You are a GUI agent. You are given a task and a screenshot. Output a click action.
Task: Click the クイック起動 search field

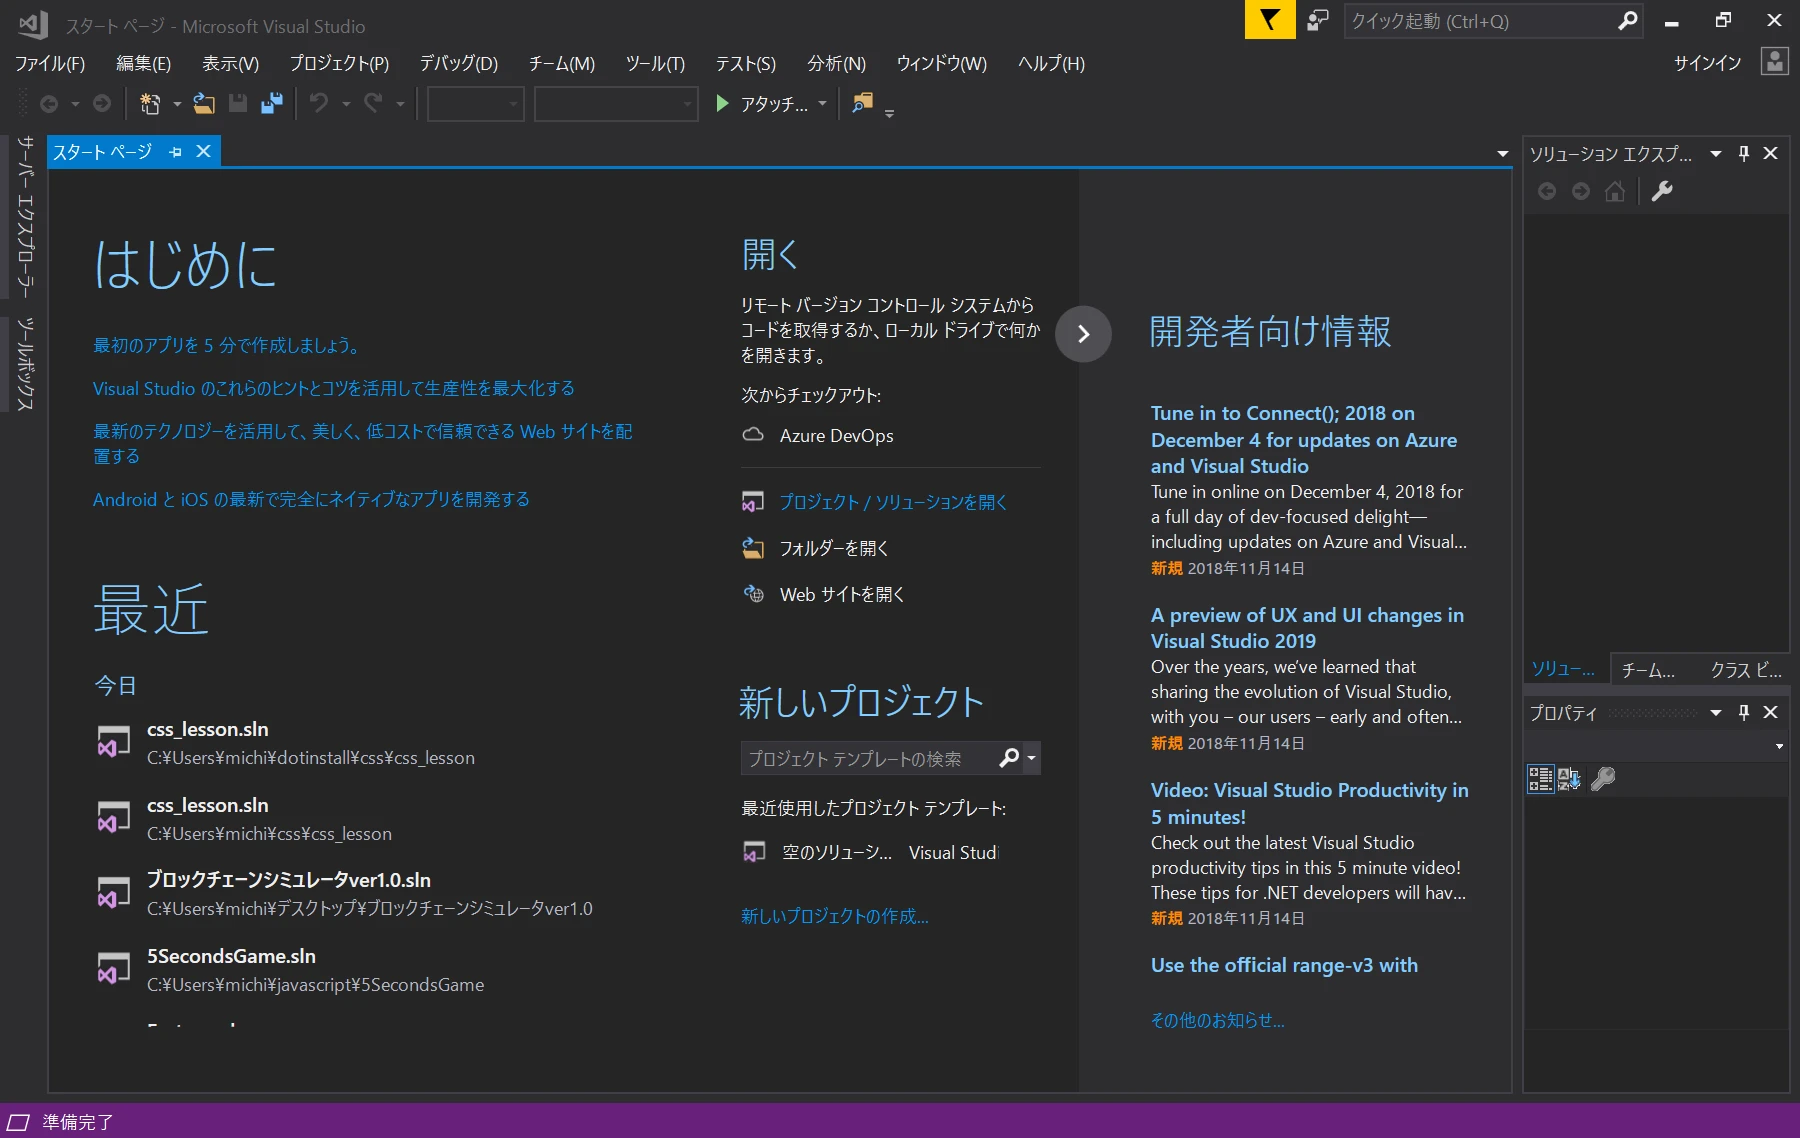pyautogui.click(x=1480, y=21)
